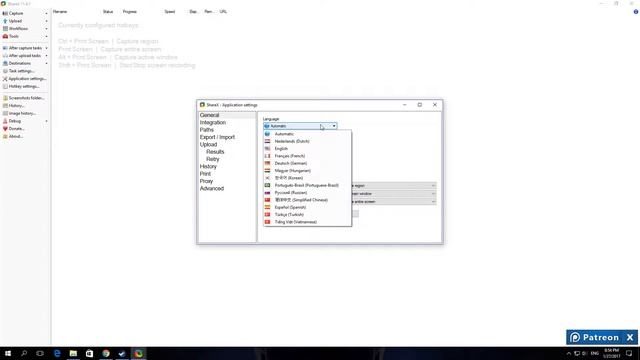Screen dimensions: 640x360
Task: Click the Status column header
Action: (x=108, y=11)
